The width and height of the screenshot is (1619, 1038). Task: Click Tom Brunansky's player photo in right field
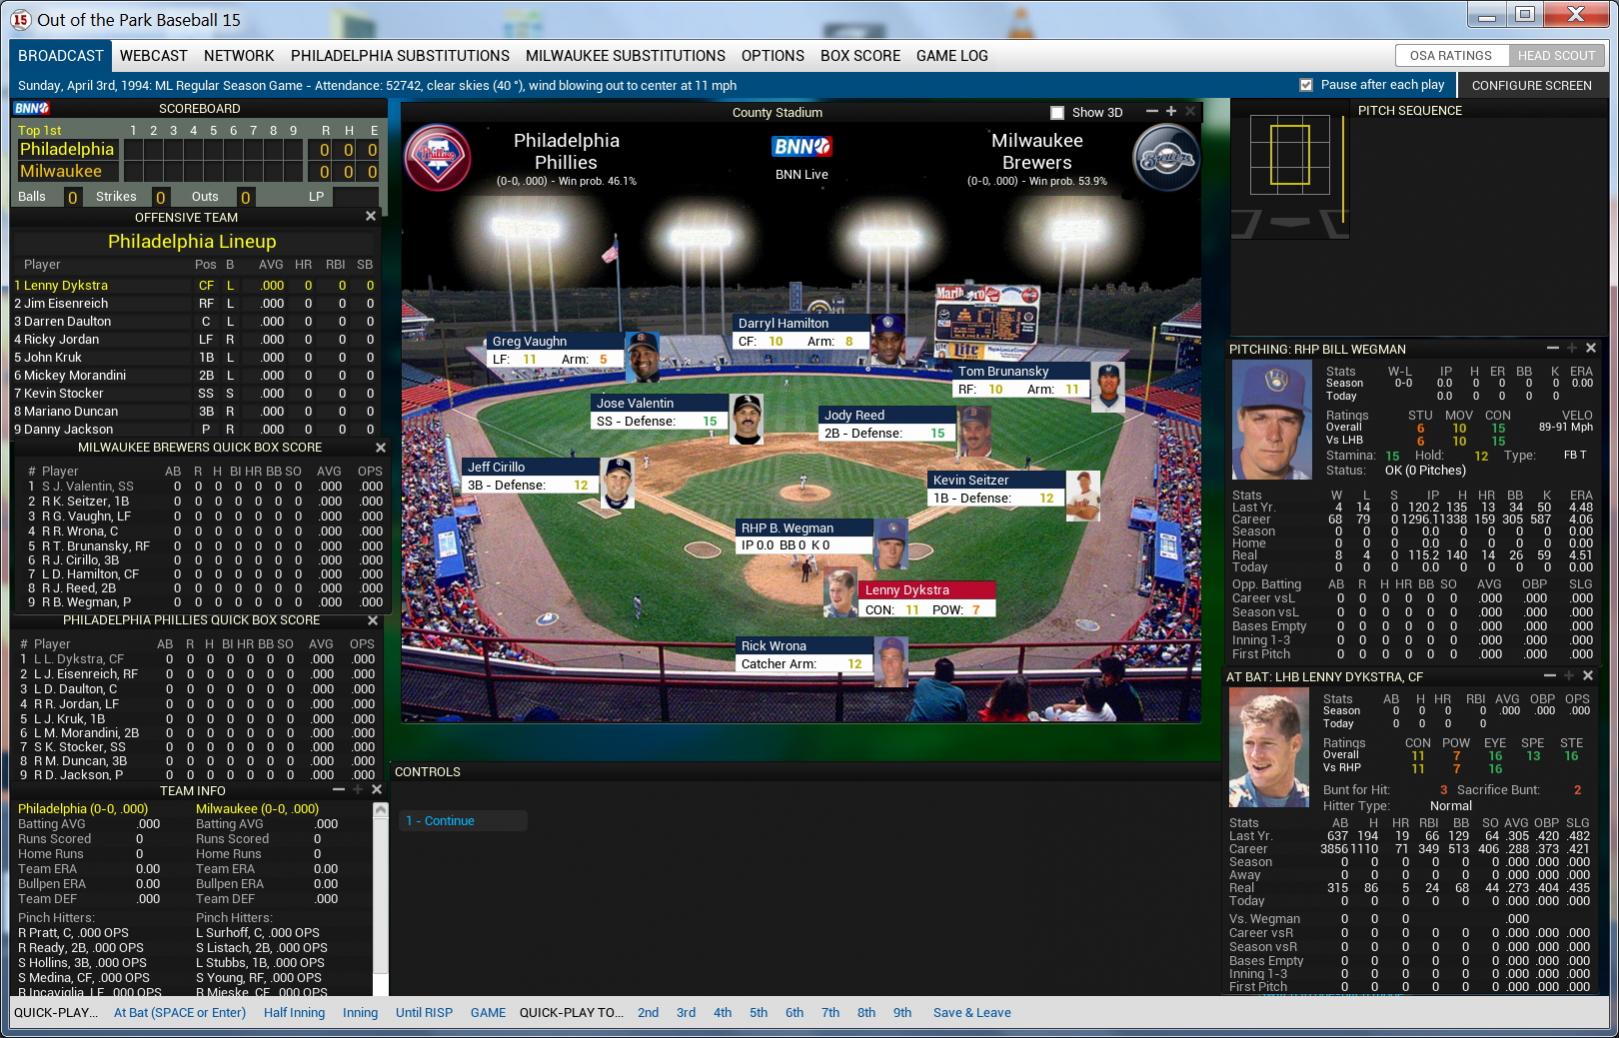click(1108, 387)
